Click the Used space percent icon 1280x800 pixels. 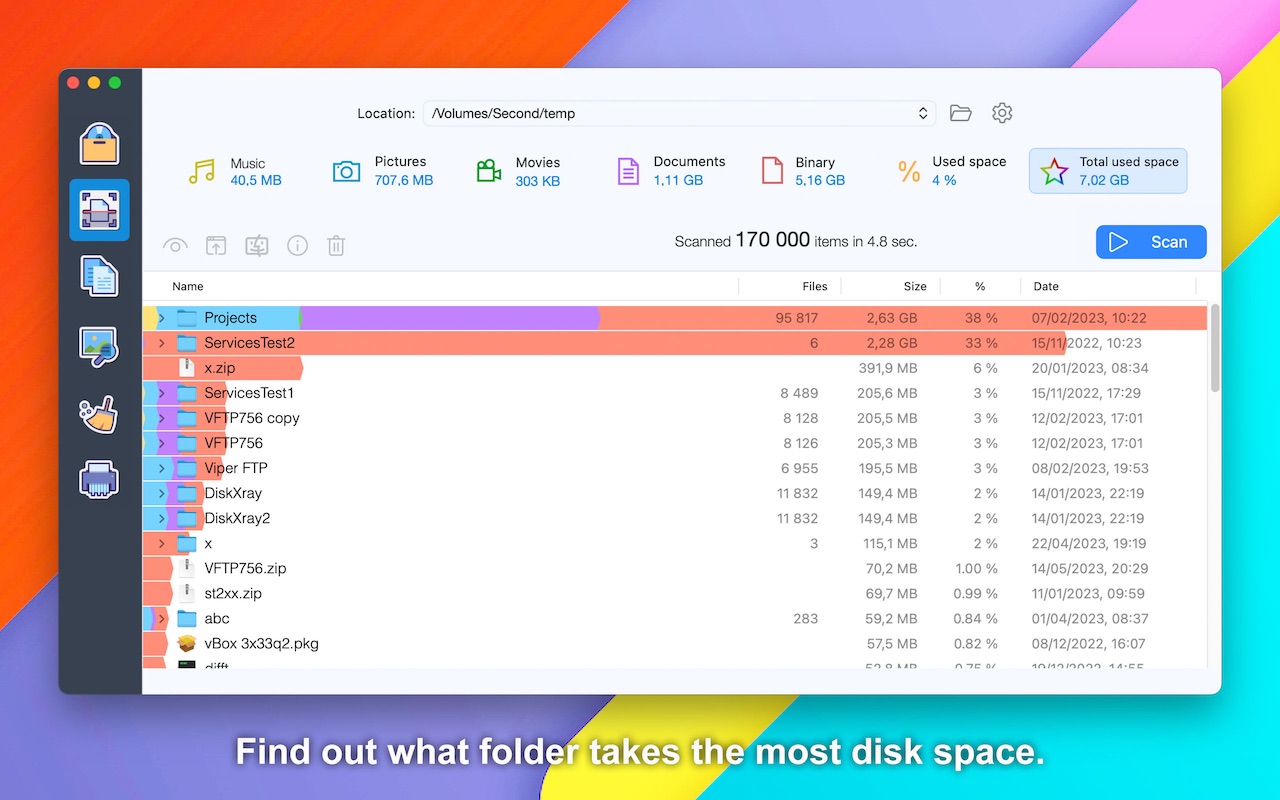point(909,172)
